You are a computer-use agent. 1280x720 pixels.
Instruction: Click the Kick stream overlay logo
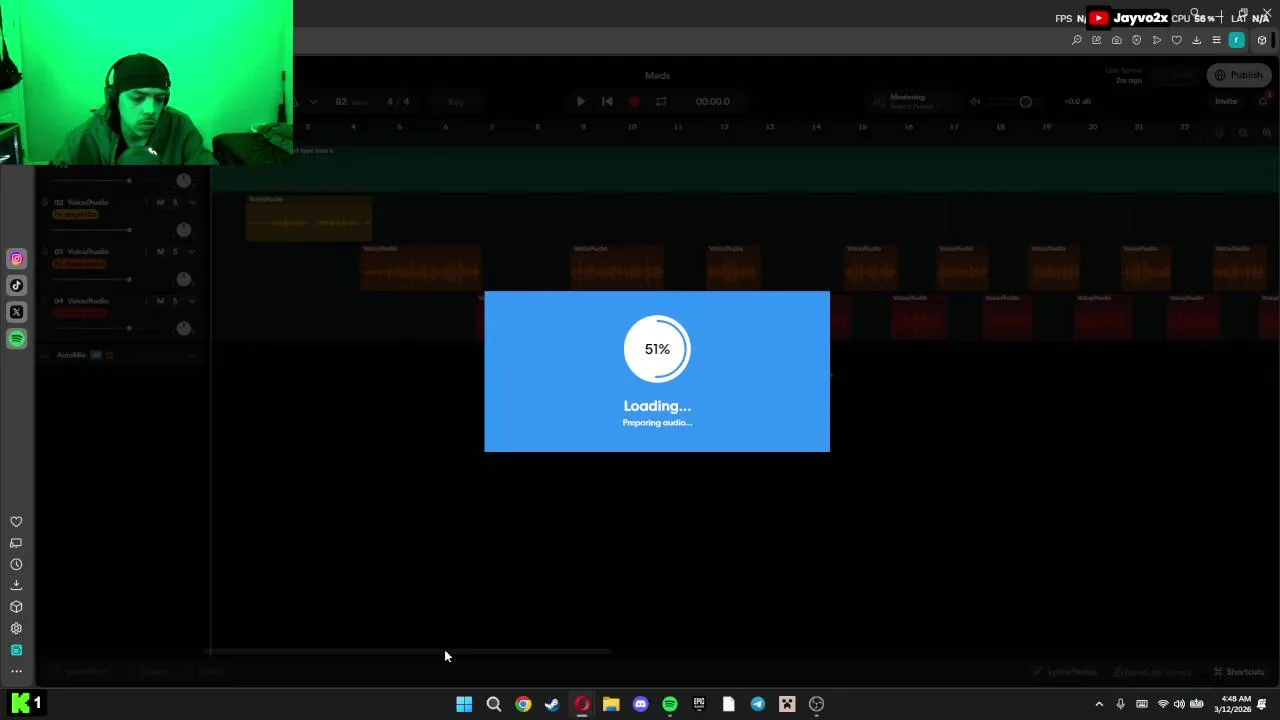[20, 703]
